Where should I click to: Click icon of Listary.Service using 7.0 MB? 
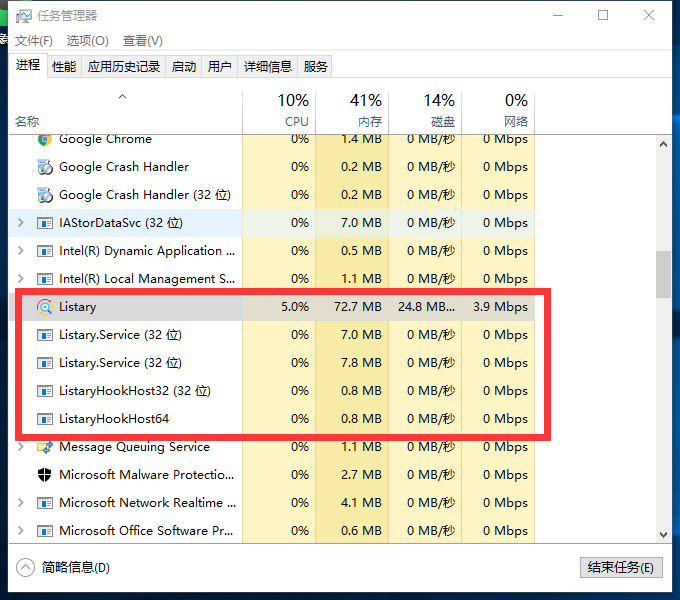[45, 335]
